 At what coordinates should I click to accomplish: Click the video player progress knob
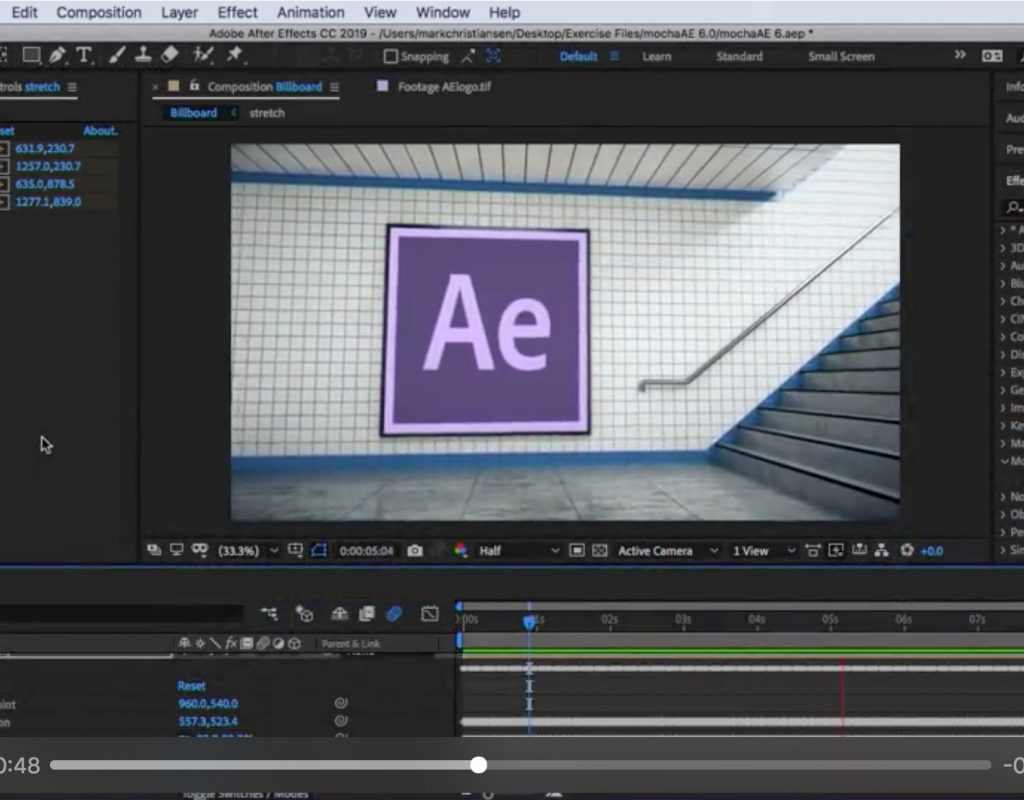(x=479, y=765)
